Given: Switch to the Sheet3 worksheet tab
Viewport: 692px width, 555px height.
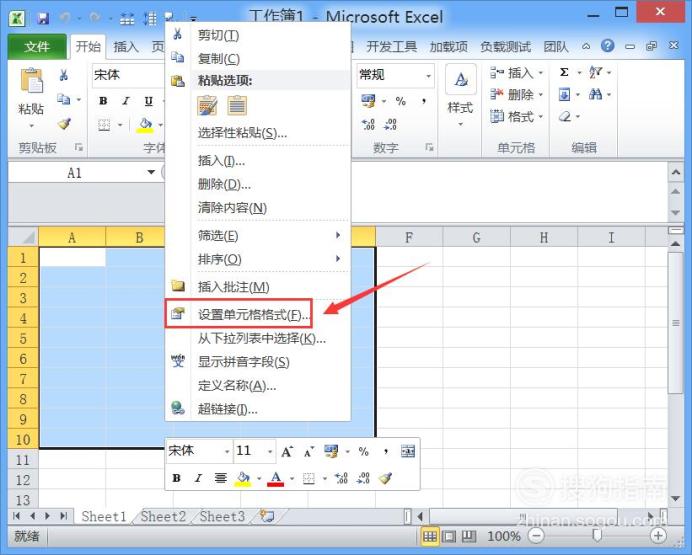Looking at the screenshot, I should (222, 516).
